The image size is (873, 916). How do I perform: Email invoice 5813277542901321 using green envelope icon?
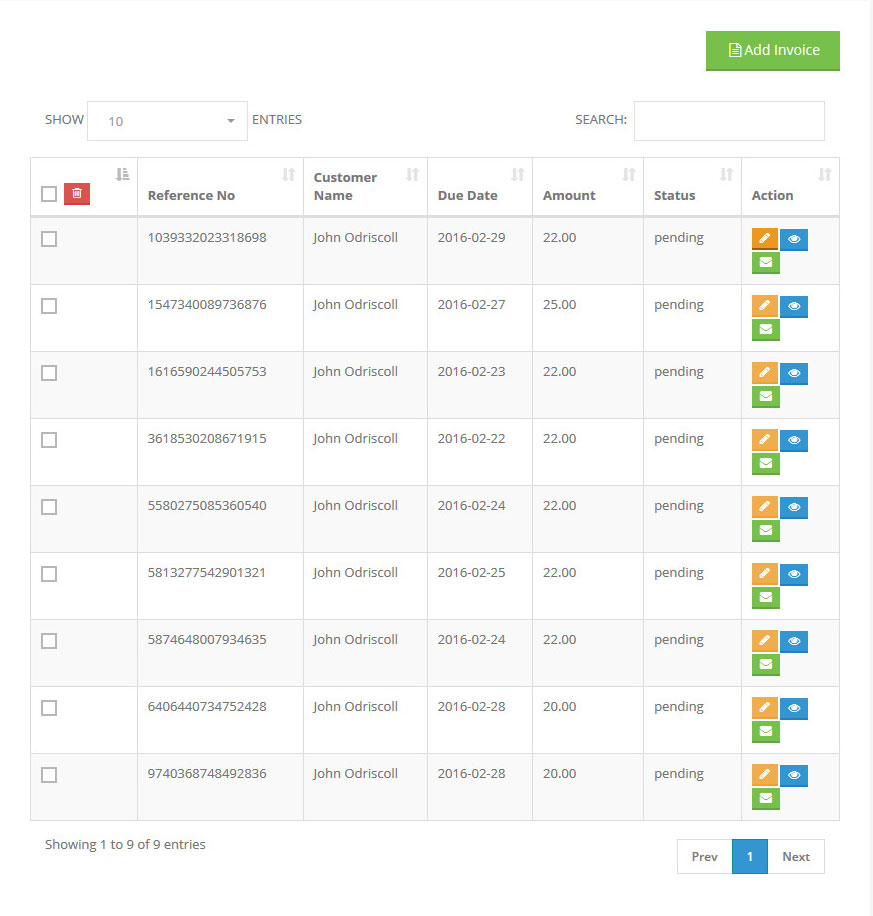point(765,598)
